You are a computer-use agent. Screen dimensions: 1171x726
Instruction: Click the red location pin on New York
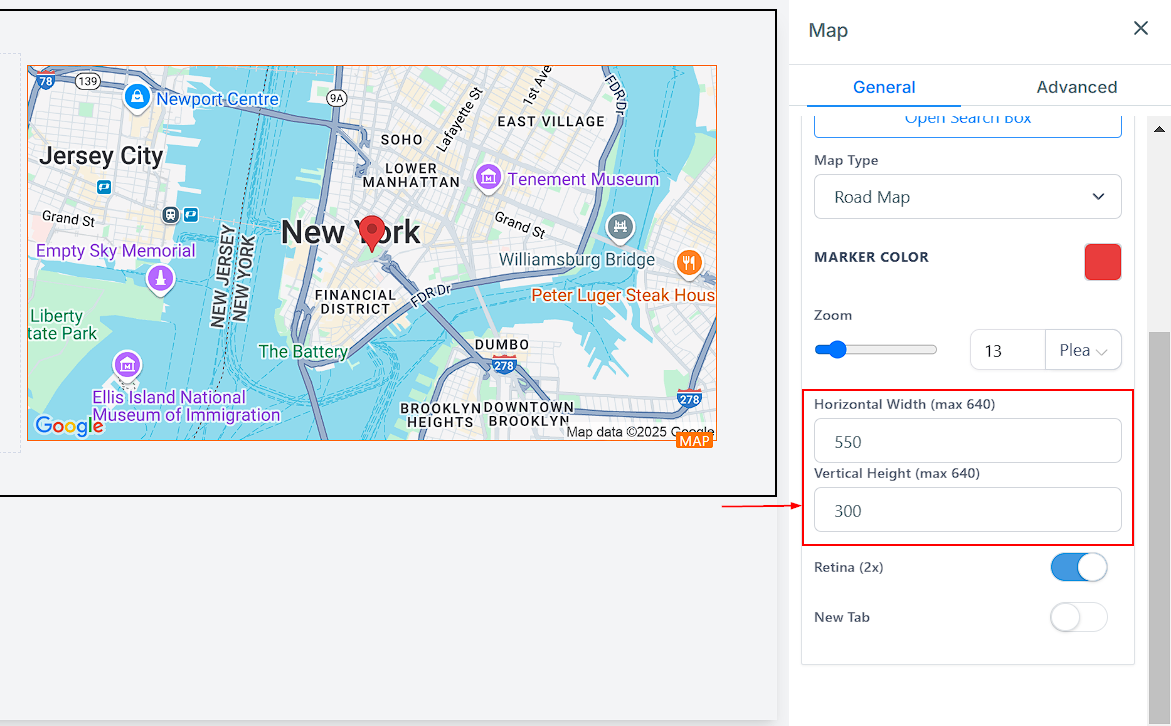(x=372, y=231)
